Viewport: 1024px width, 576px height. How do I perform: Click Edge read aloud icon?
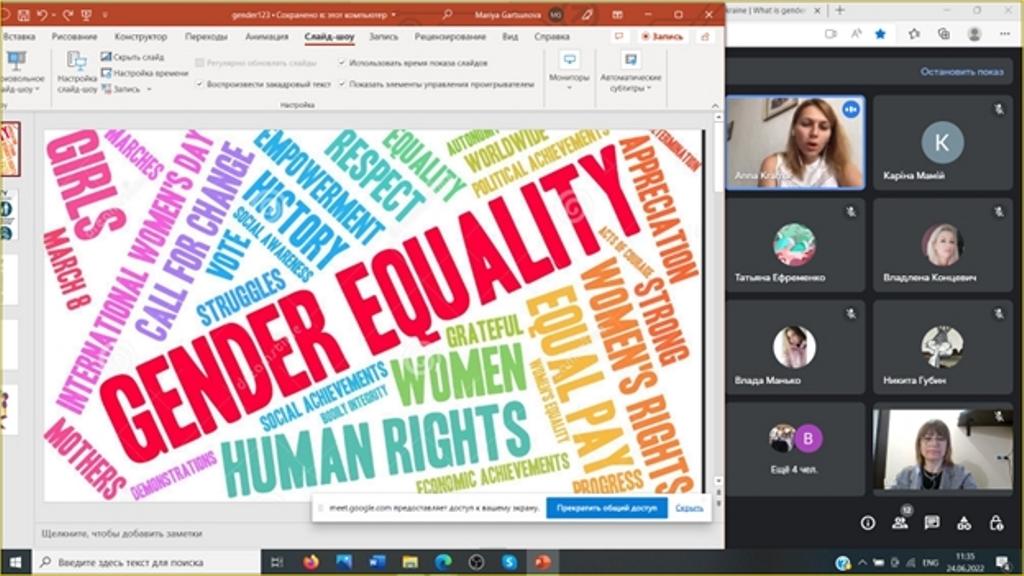(856, 34)
